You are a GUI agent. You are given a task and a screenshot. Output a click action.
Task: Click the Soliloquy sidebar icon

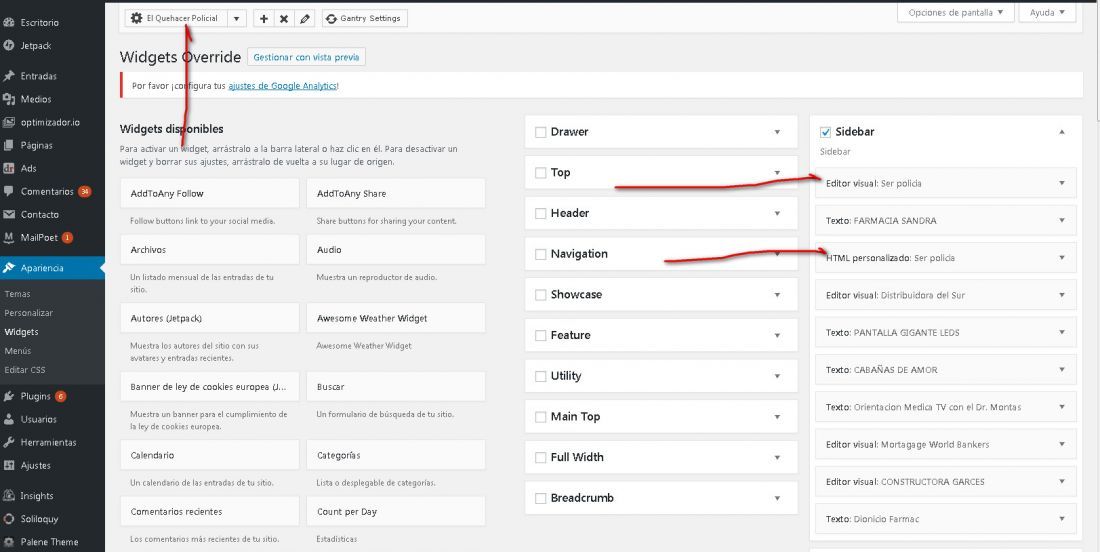point(9,519)
